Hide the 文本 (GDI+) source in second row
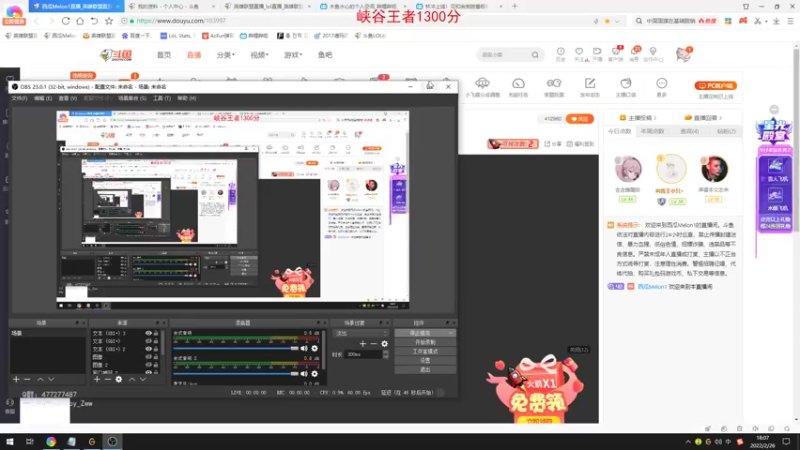This screenshot has width=800, height=450. pos(148,341)
